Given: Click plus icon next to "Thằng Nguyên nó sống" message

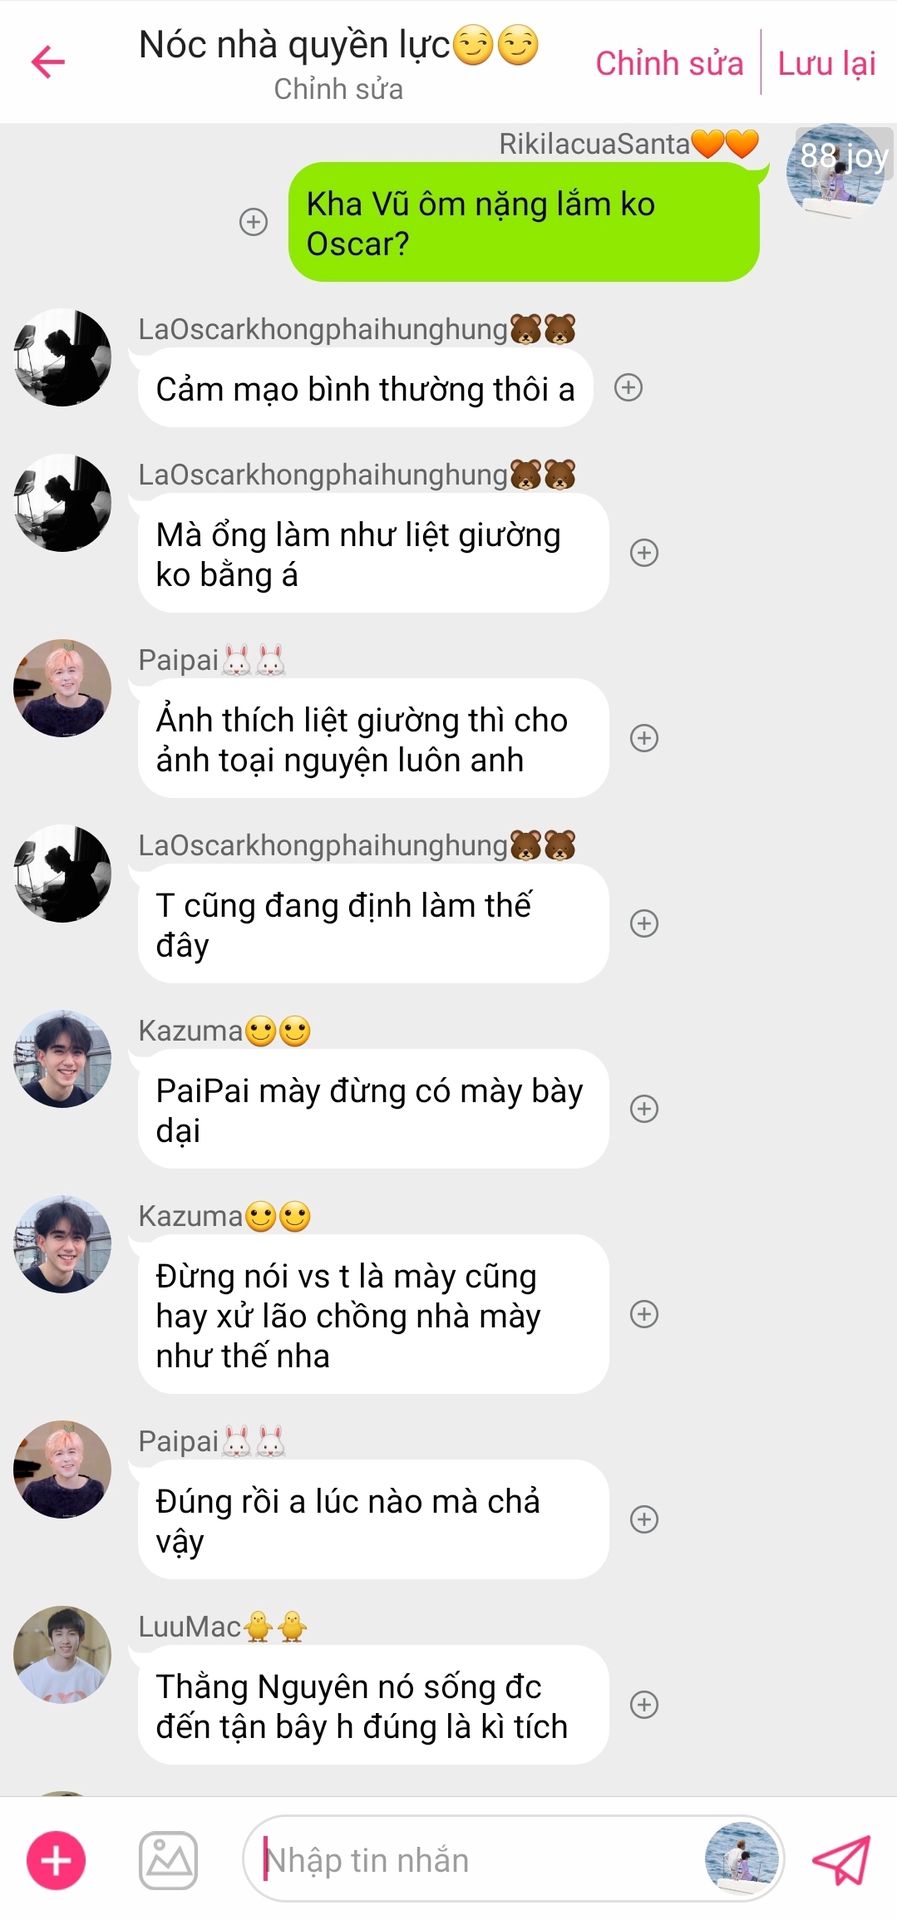Looking at the screenshot, I should click(644, 1705).
